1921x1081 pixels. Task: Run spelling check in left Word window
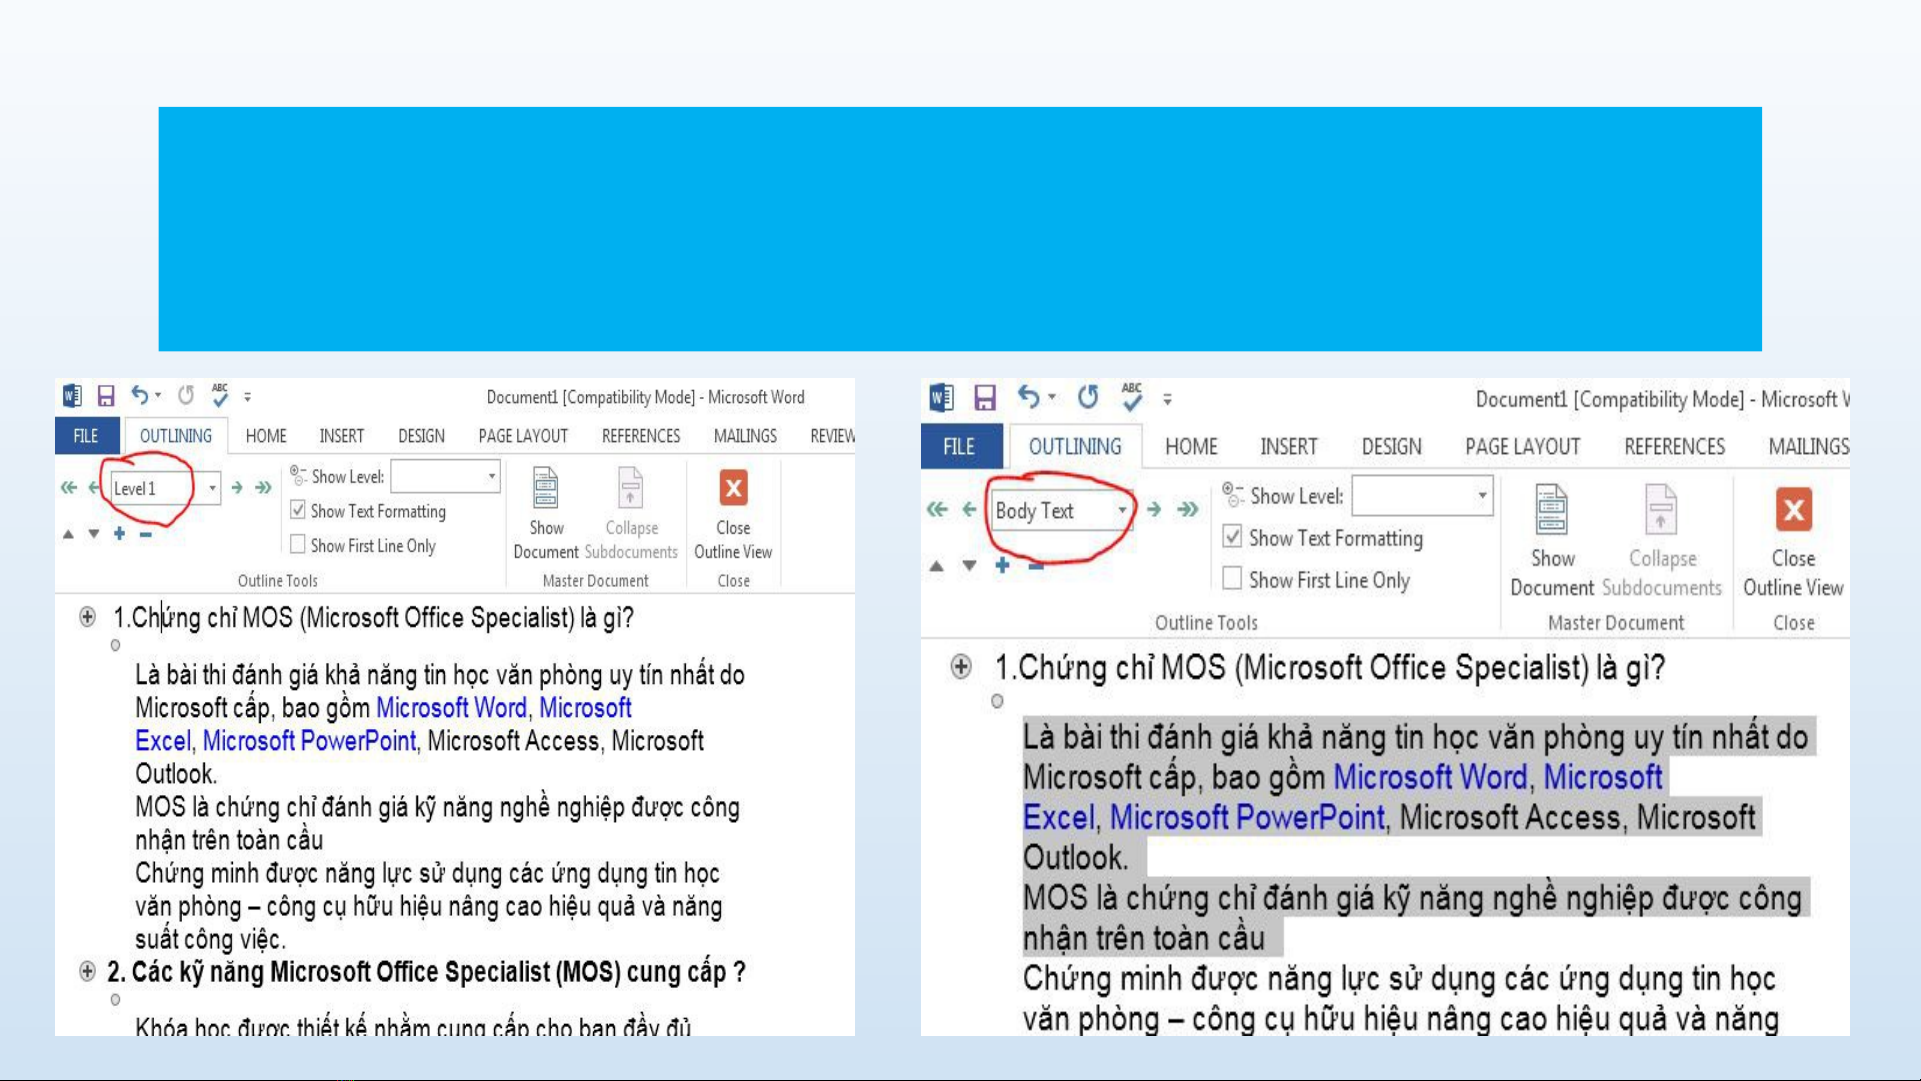pyautogui.click(x=220, y=396)
